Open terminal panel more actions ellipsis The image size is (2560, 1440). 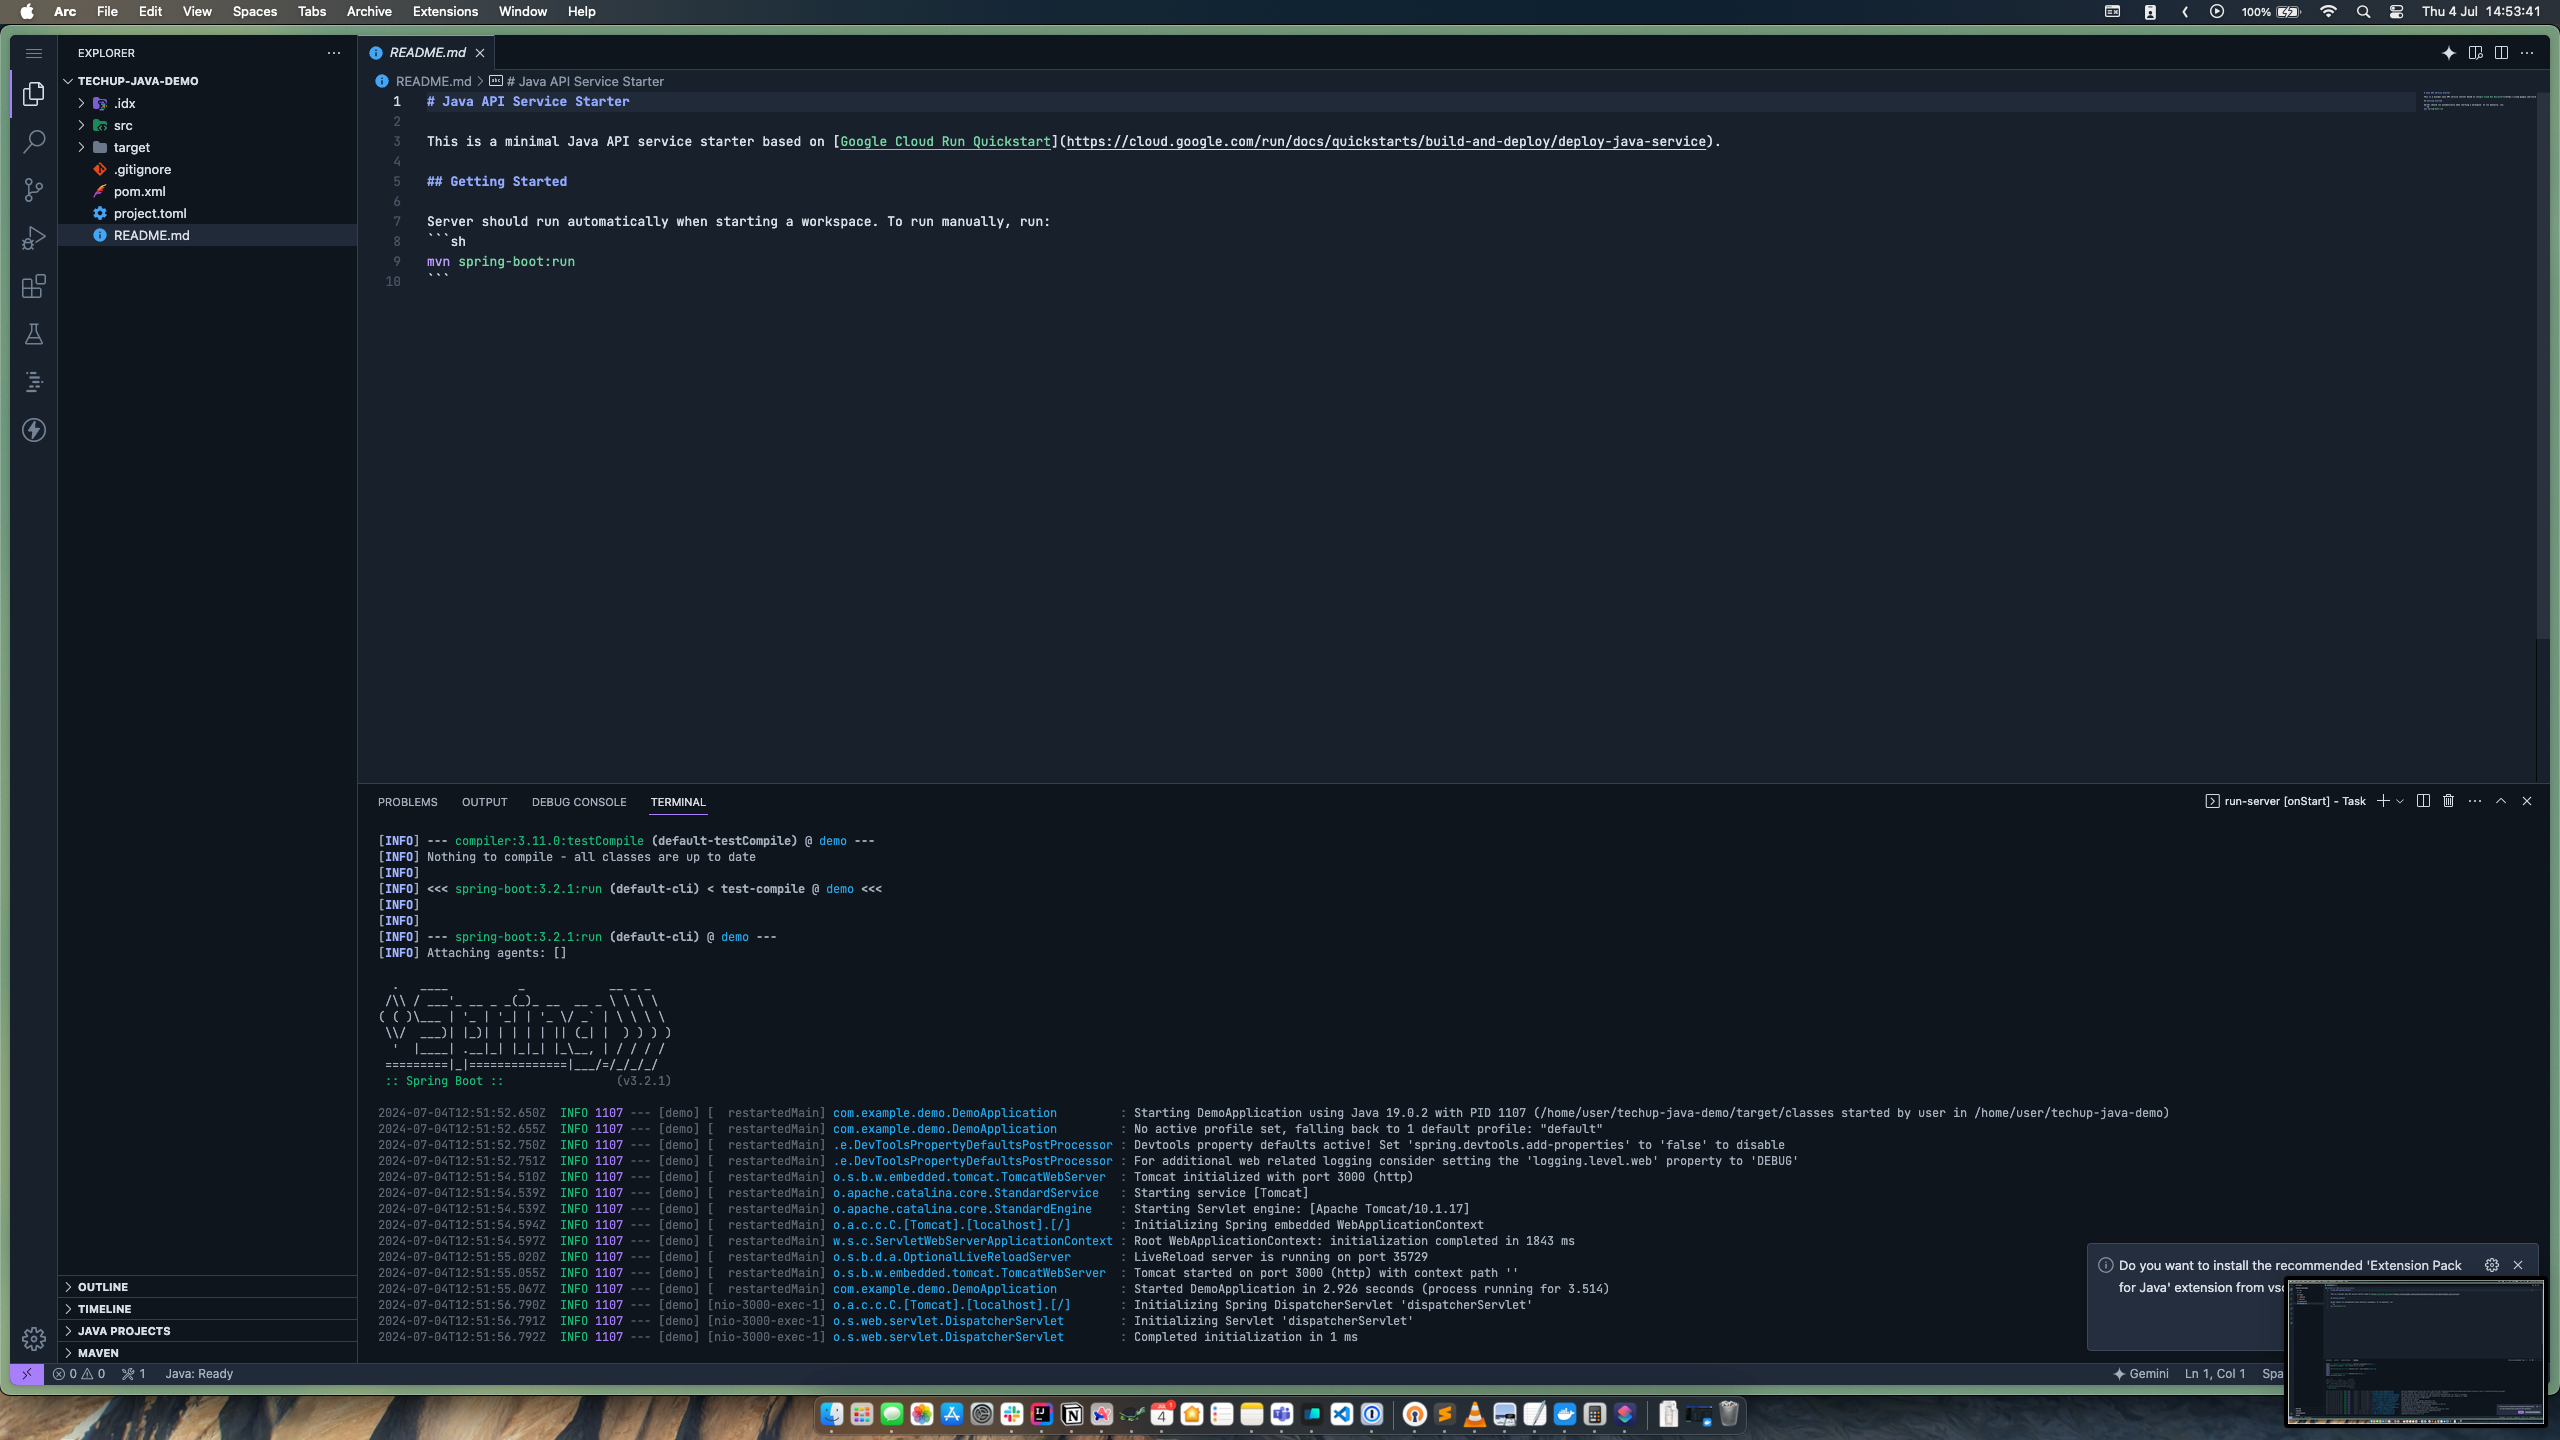point(2475,801)
